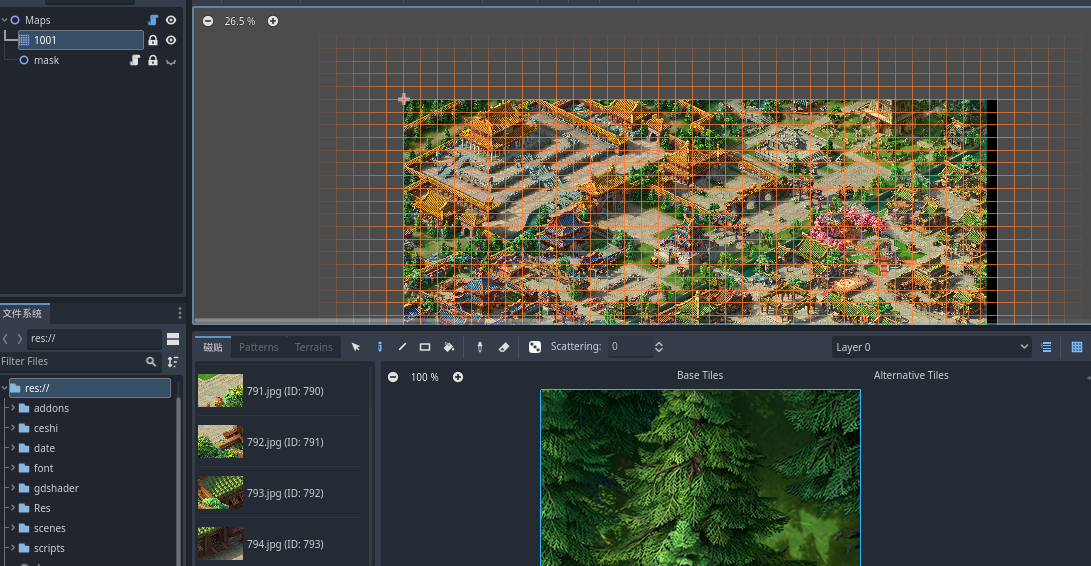Select the scenes folder

(x=49, y=528)
